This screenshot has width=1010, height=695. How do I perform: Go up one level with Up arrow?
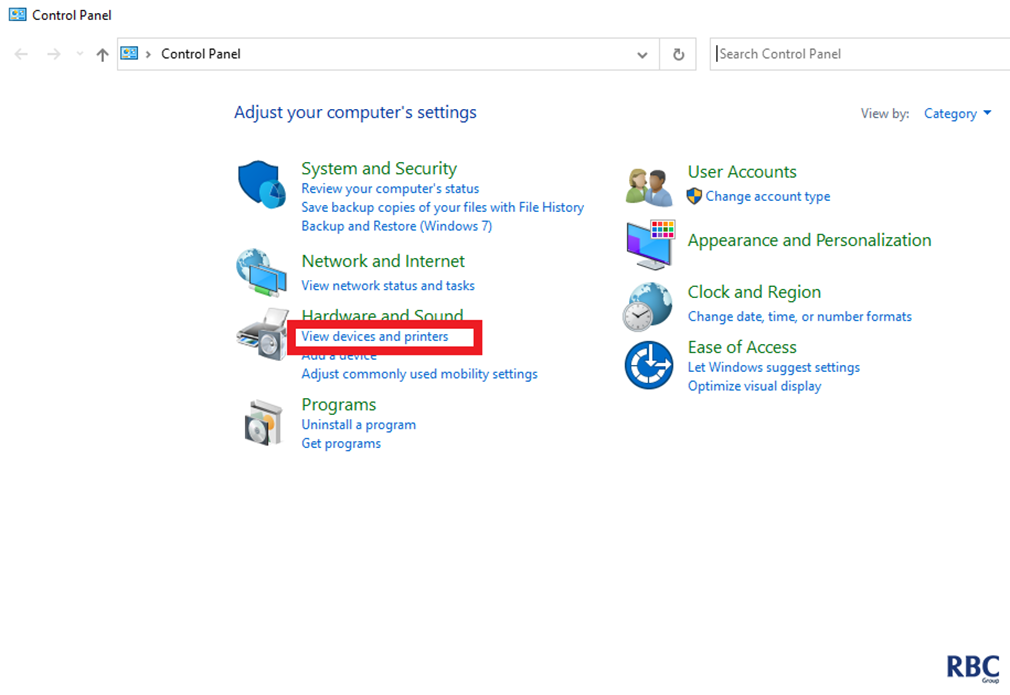[102, 55]
